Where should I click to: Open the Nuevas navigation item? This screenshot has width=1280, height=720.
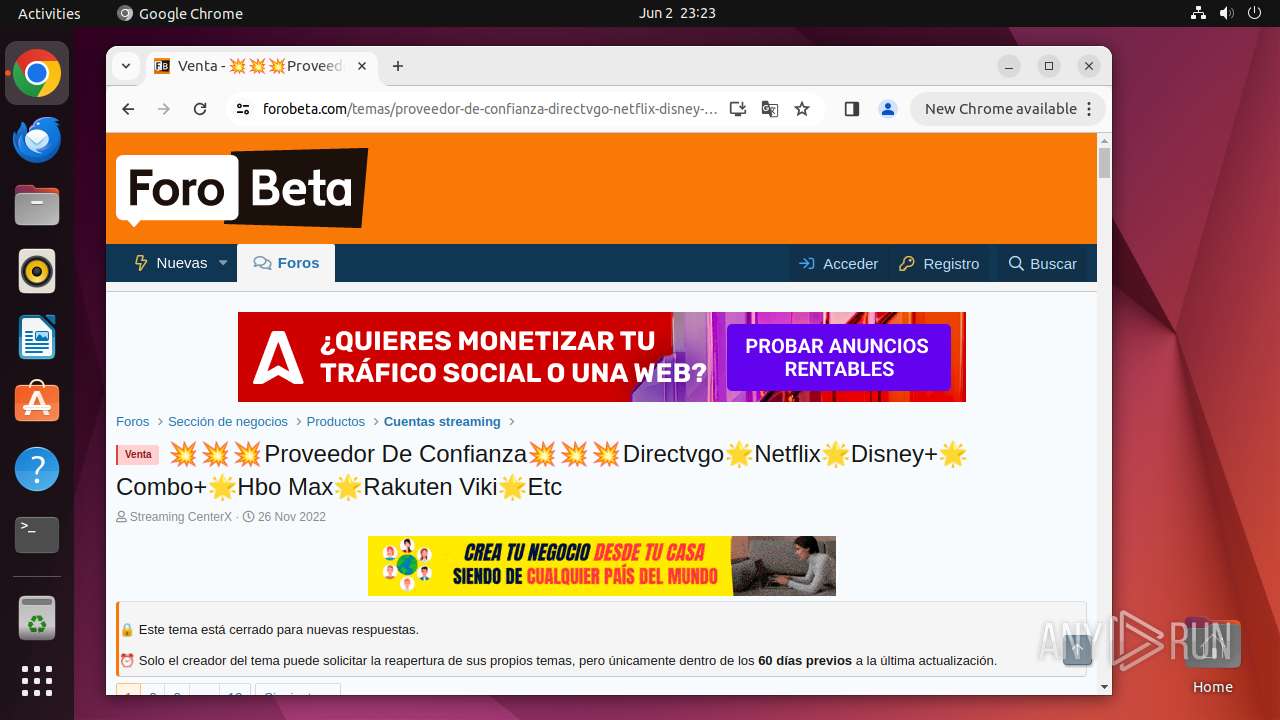171,263
